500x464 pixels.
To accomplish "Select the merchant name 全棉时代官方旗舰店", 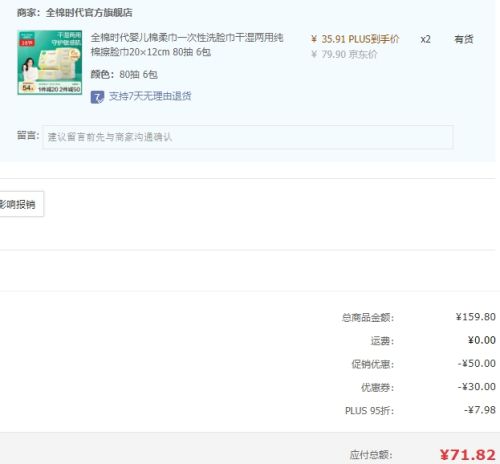I will tap(89, 13).
